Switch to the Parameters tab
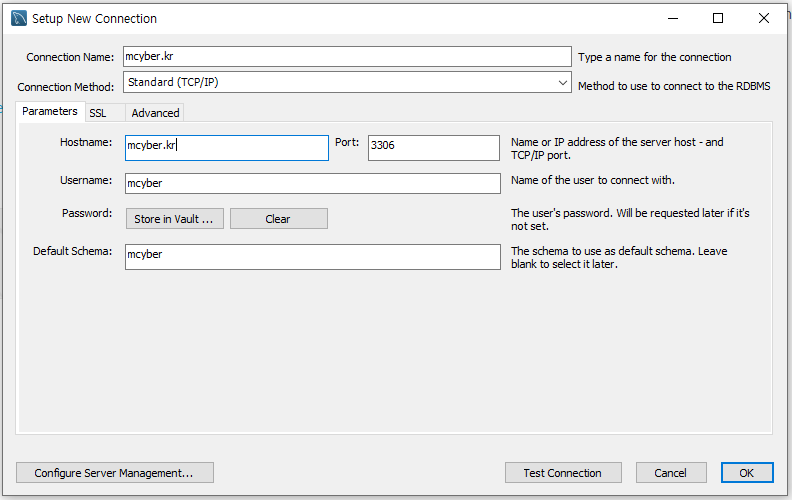Screen dimensions: 792x500 pos(50,112)
